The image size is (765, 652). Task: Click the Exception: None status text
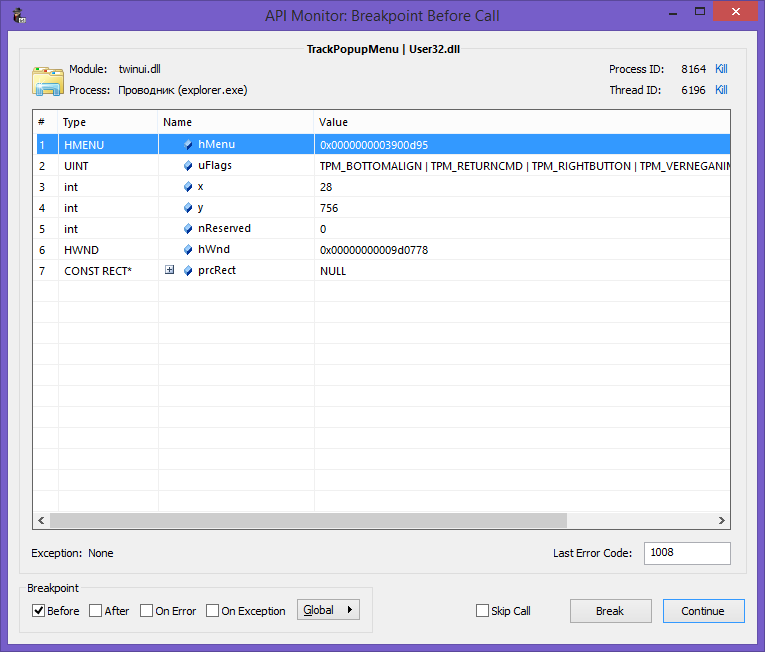(x=72, y=553)
